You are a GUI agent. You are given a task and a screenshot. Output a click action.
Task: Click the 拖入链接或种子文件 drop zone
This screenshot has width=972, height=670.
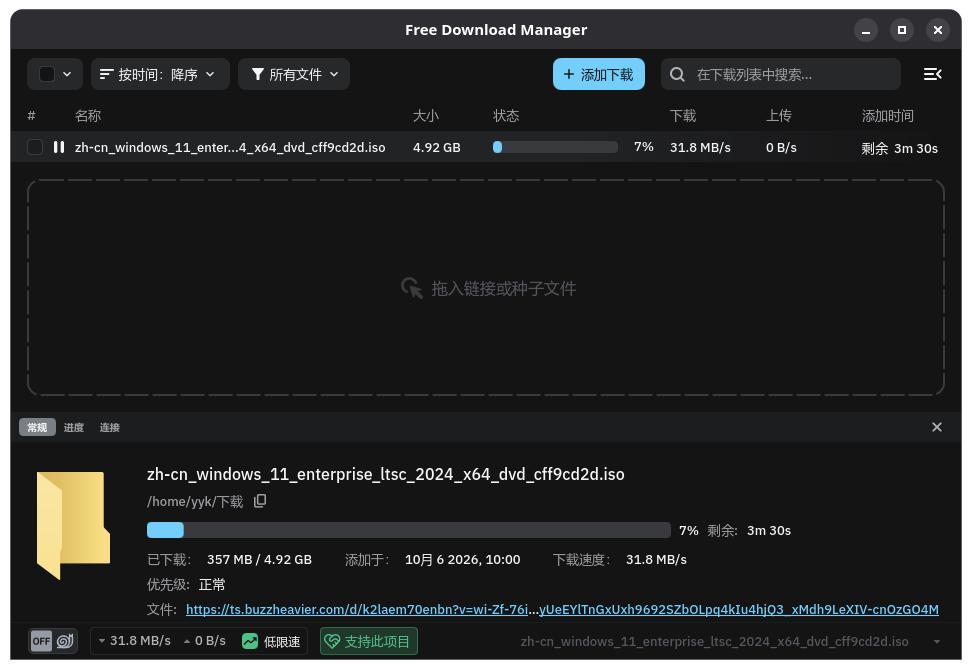point(486,288)
